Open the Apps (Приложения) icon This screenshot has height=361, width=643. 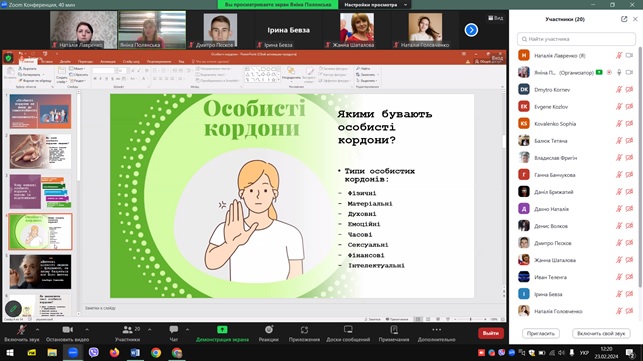tap(304, 334)
